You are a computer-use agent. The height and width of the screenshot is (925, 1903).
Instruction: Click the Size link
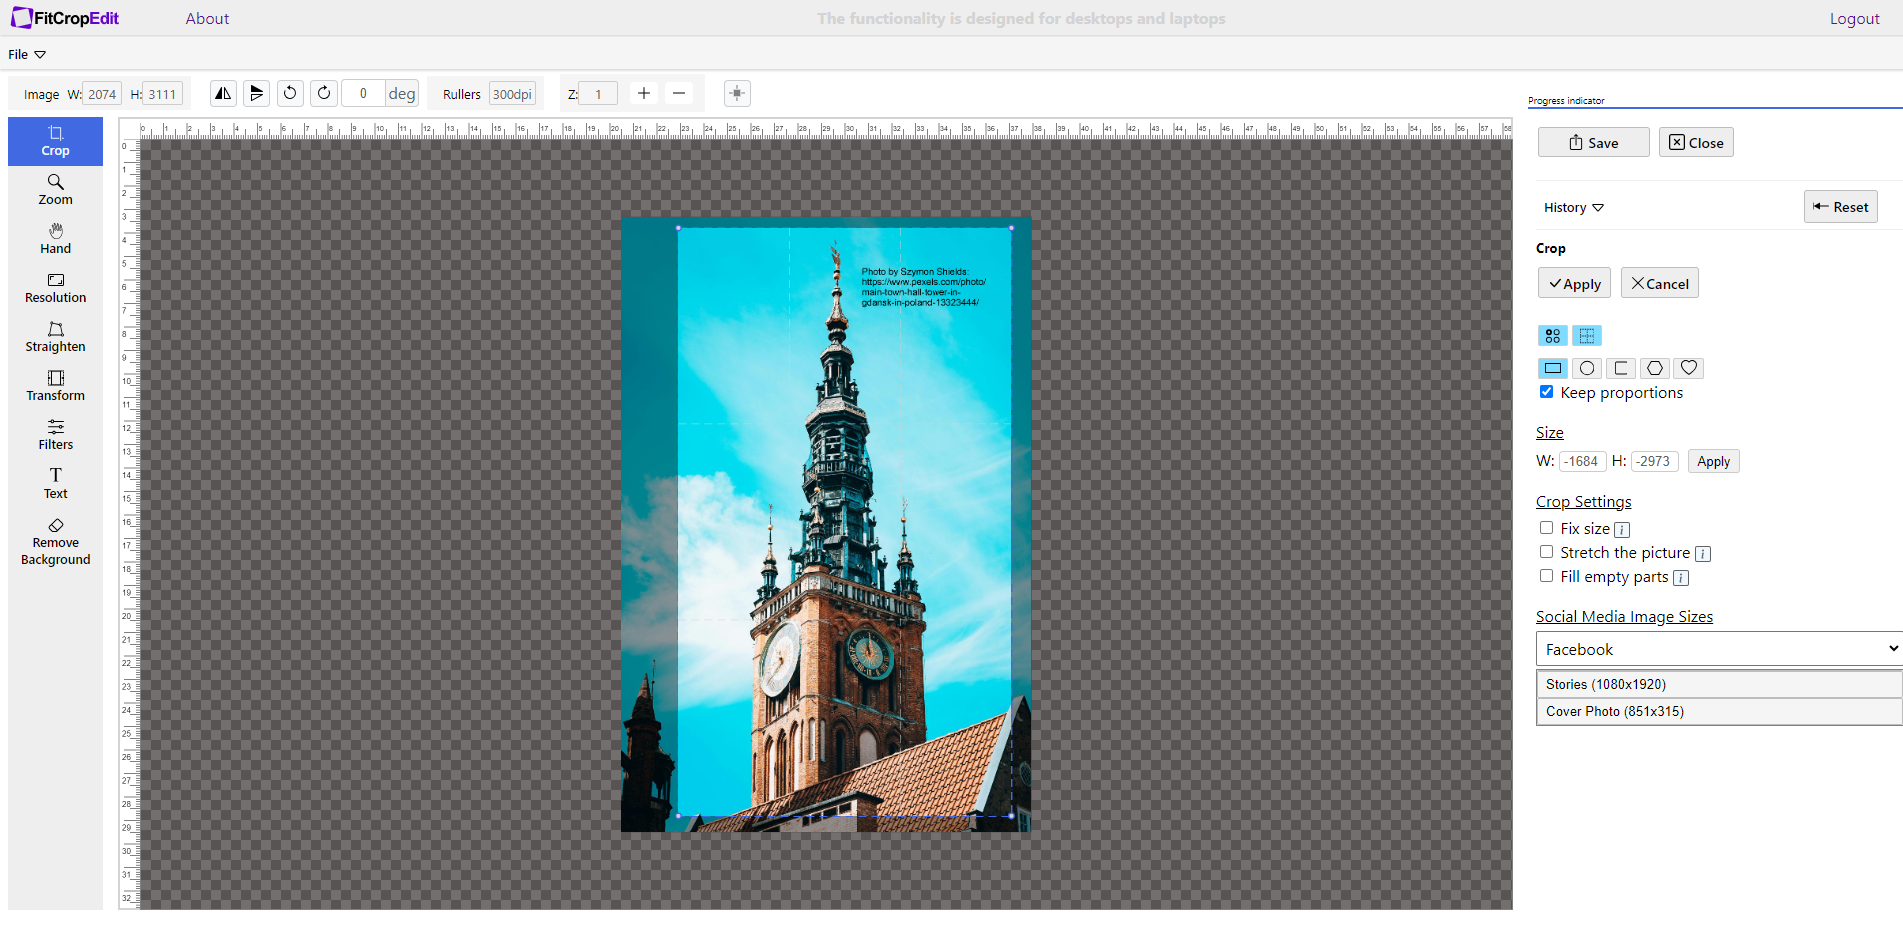(1550, 433)
